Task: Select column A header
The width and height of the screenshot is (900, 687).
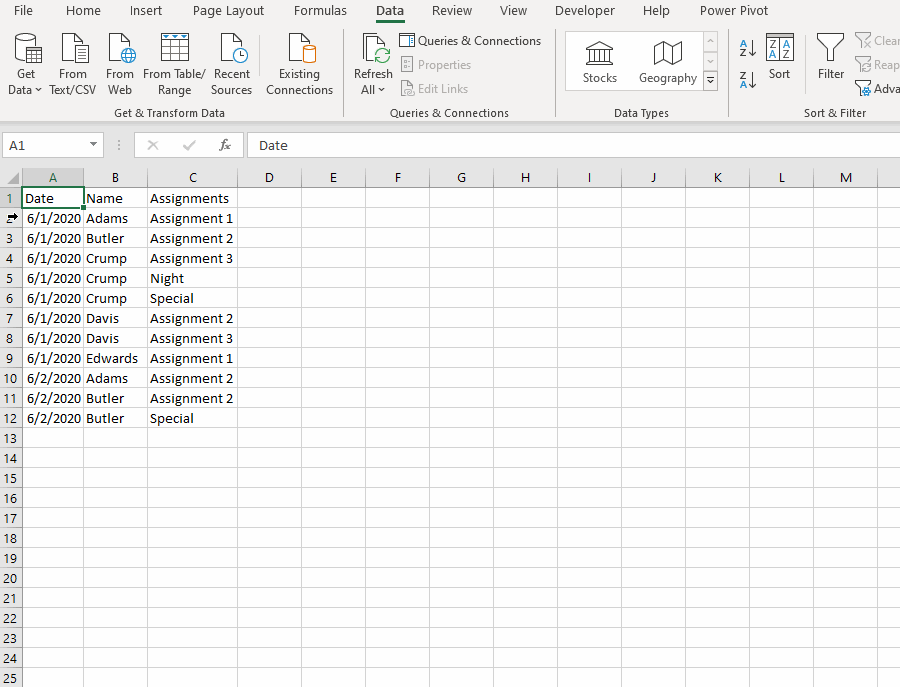Action: coord(53,177)
